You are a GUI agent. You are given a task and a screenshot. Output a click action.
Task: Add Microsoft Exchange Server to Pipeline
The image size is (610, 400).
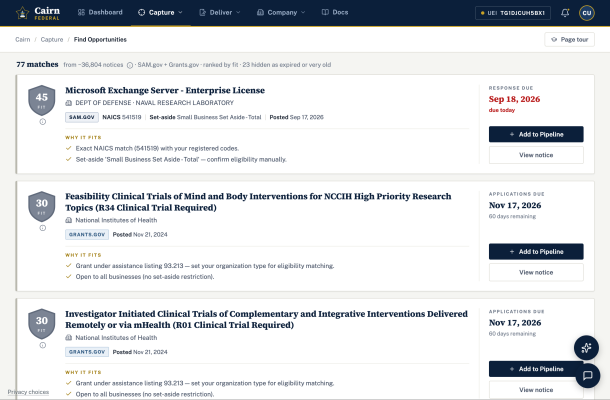(536, 134)
